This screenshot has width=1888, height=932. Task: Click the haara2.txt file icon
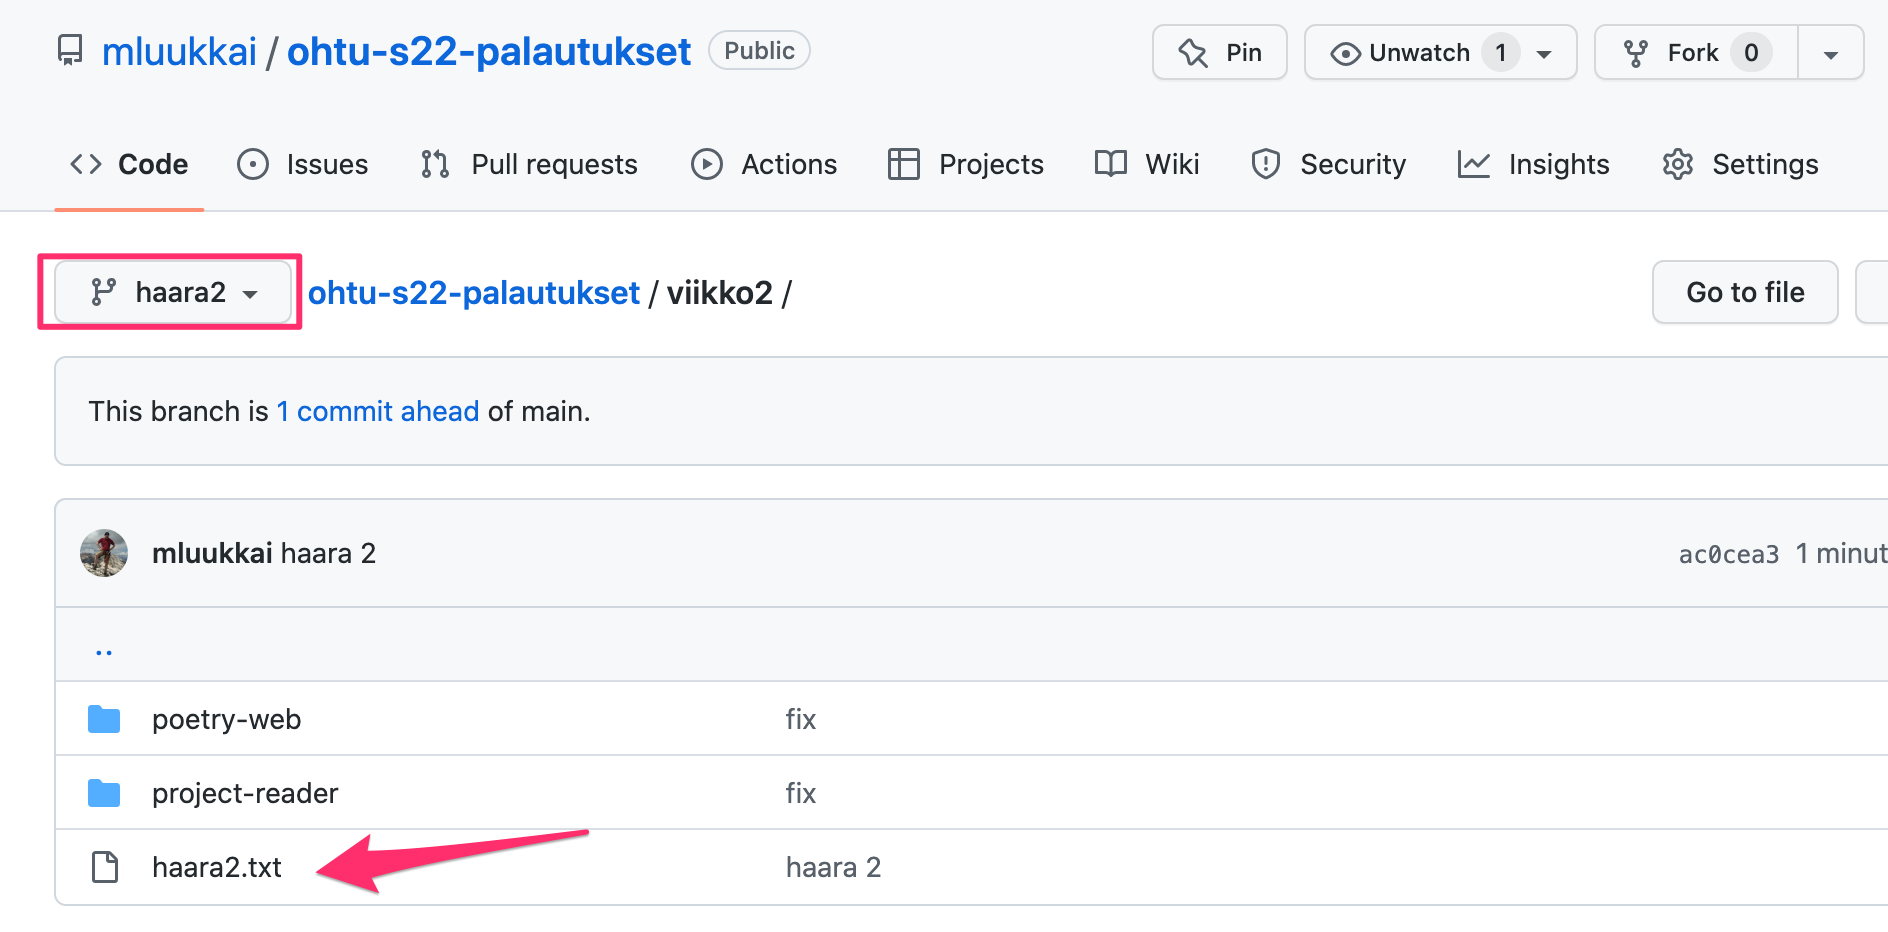[x=104, y=867]
